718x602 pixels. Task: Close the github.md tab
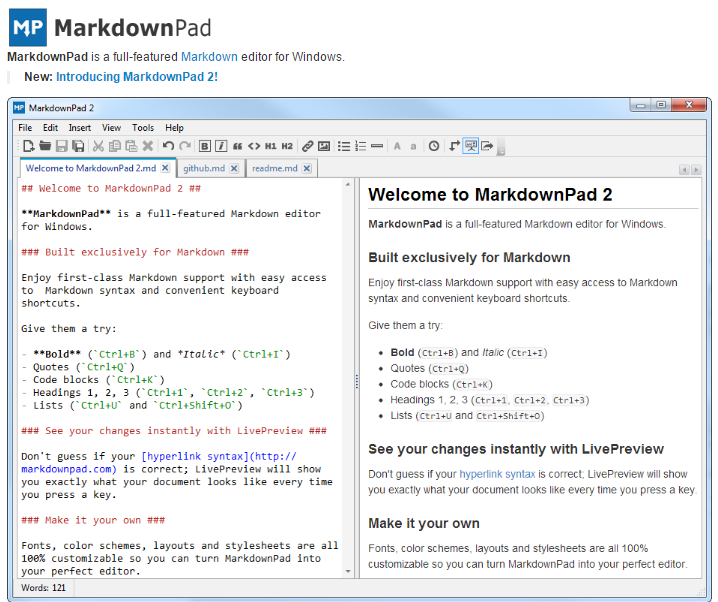(234, 168)
